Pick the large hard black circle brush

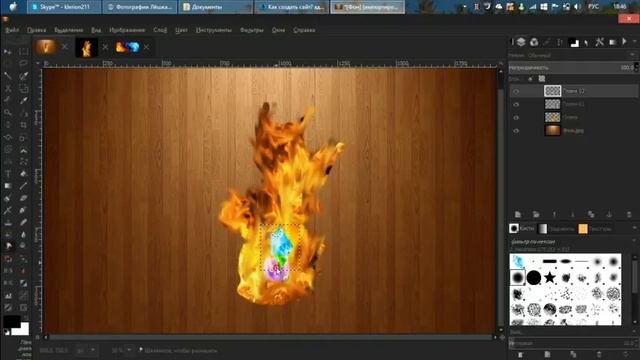533,278
